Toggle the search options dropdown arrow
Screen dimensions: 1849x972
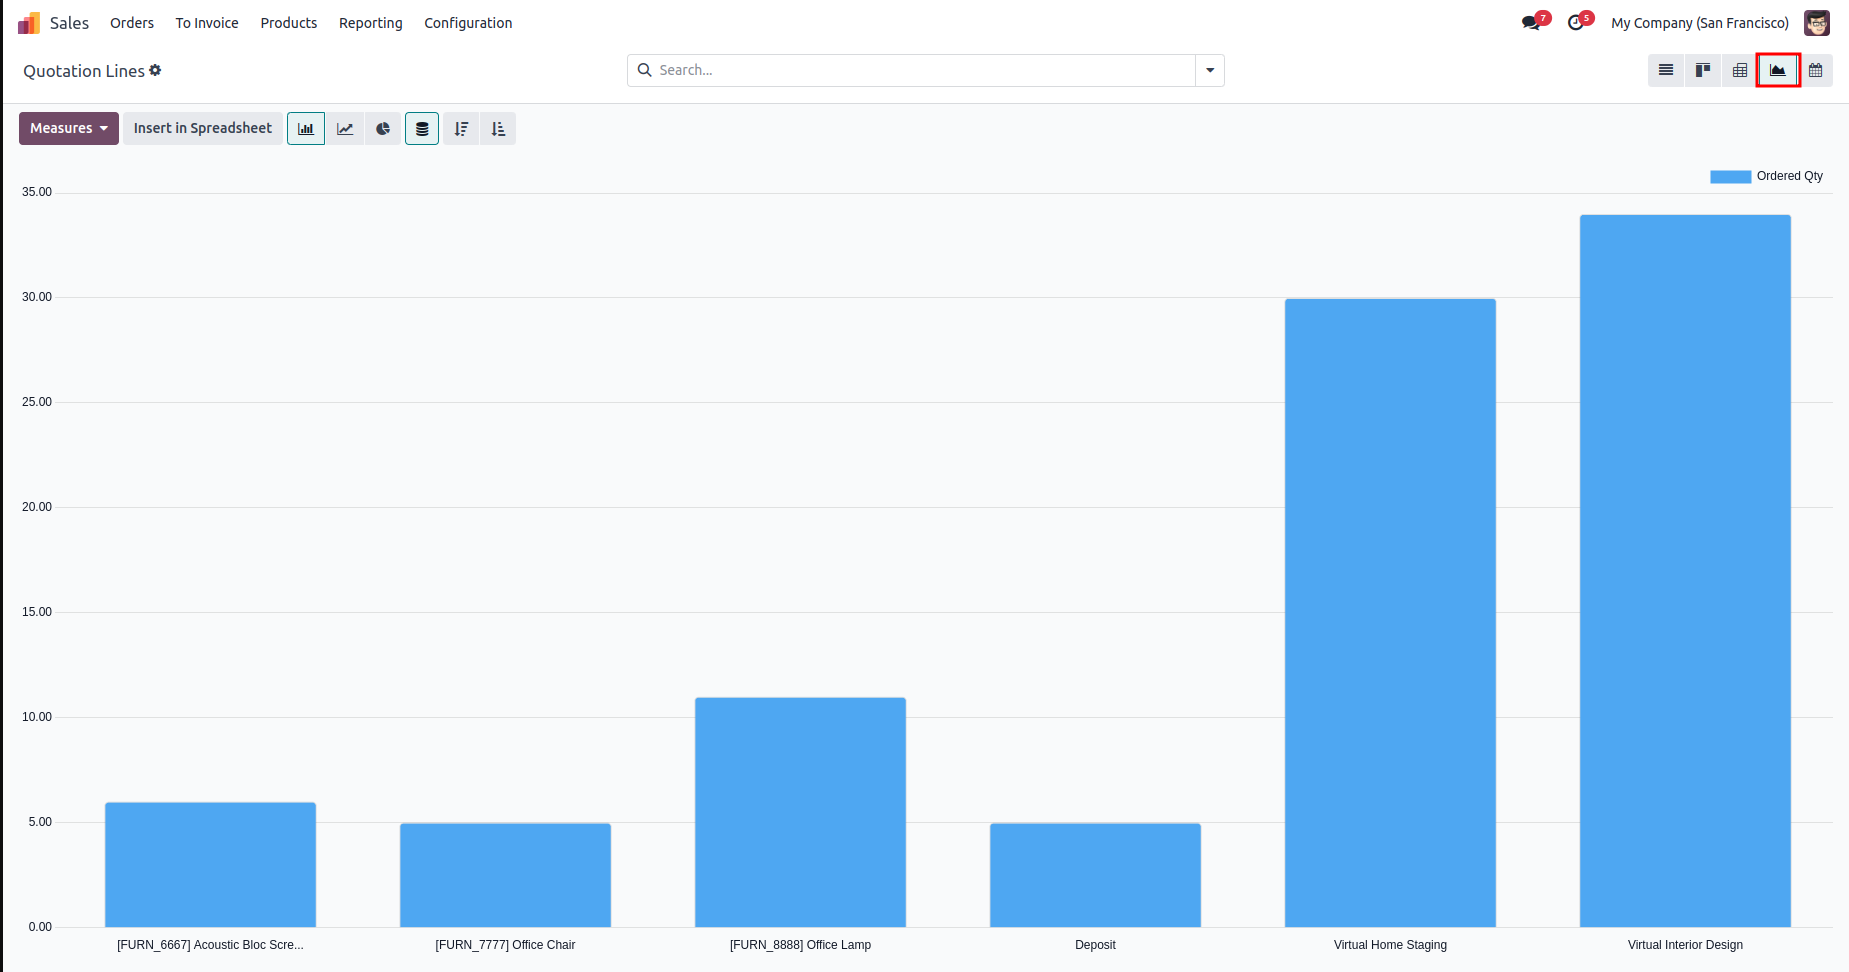click(x=1210, y=70)
